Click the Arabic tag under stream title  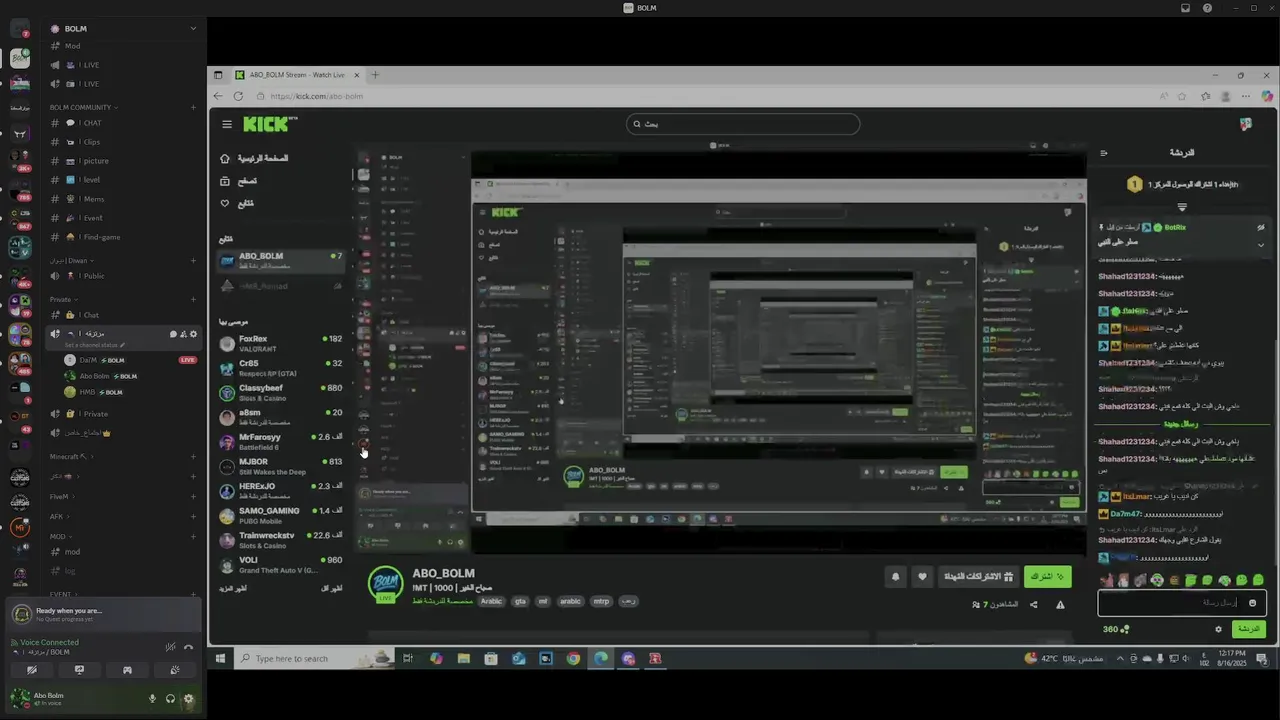click(x=491, y=602)
